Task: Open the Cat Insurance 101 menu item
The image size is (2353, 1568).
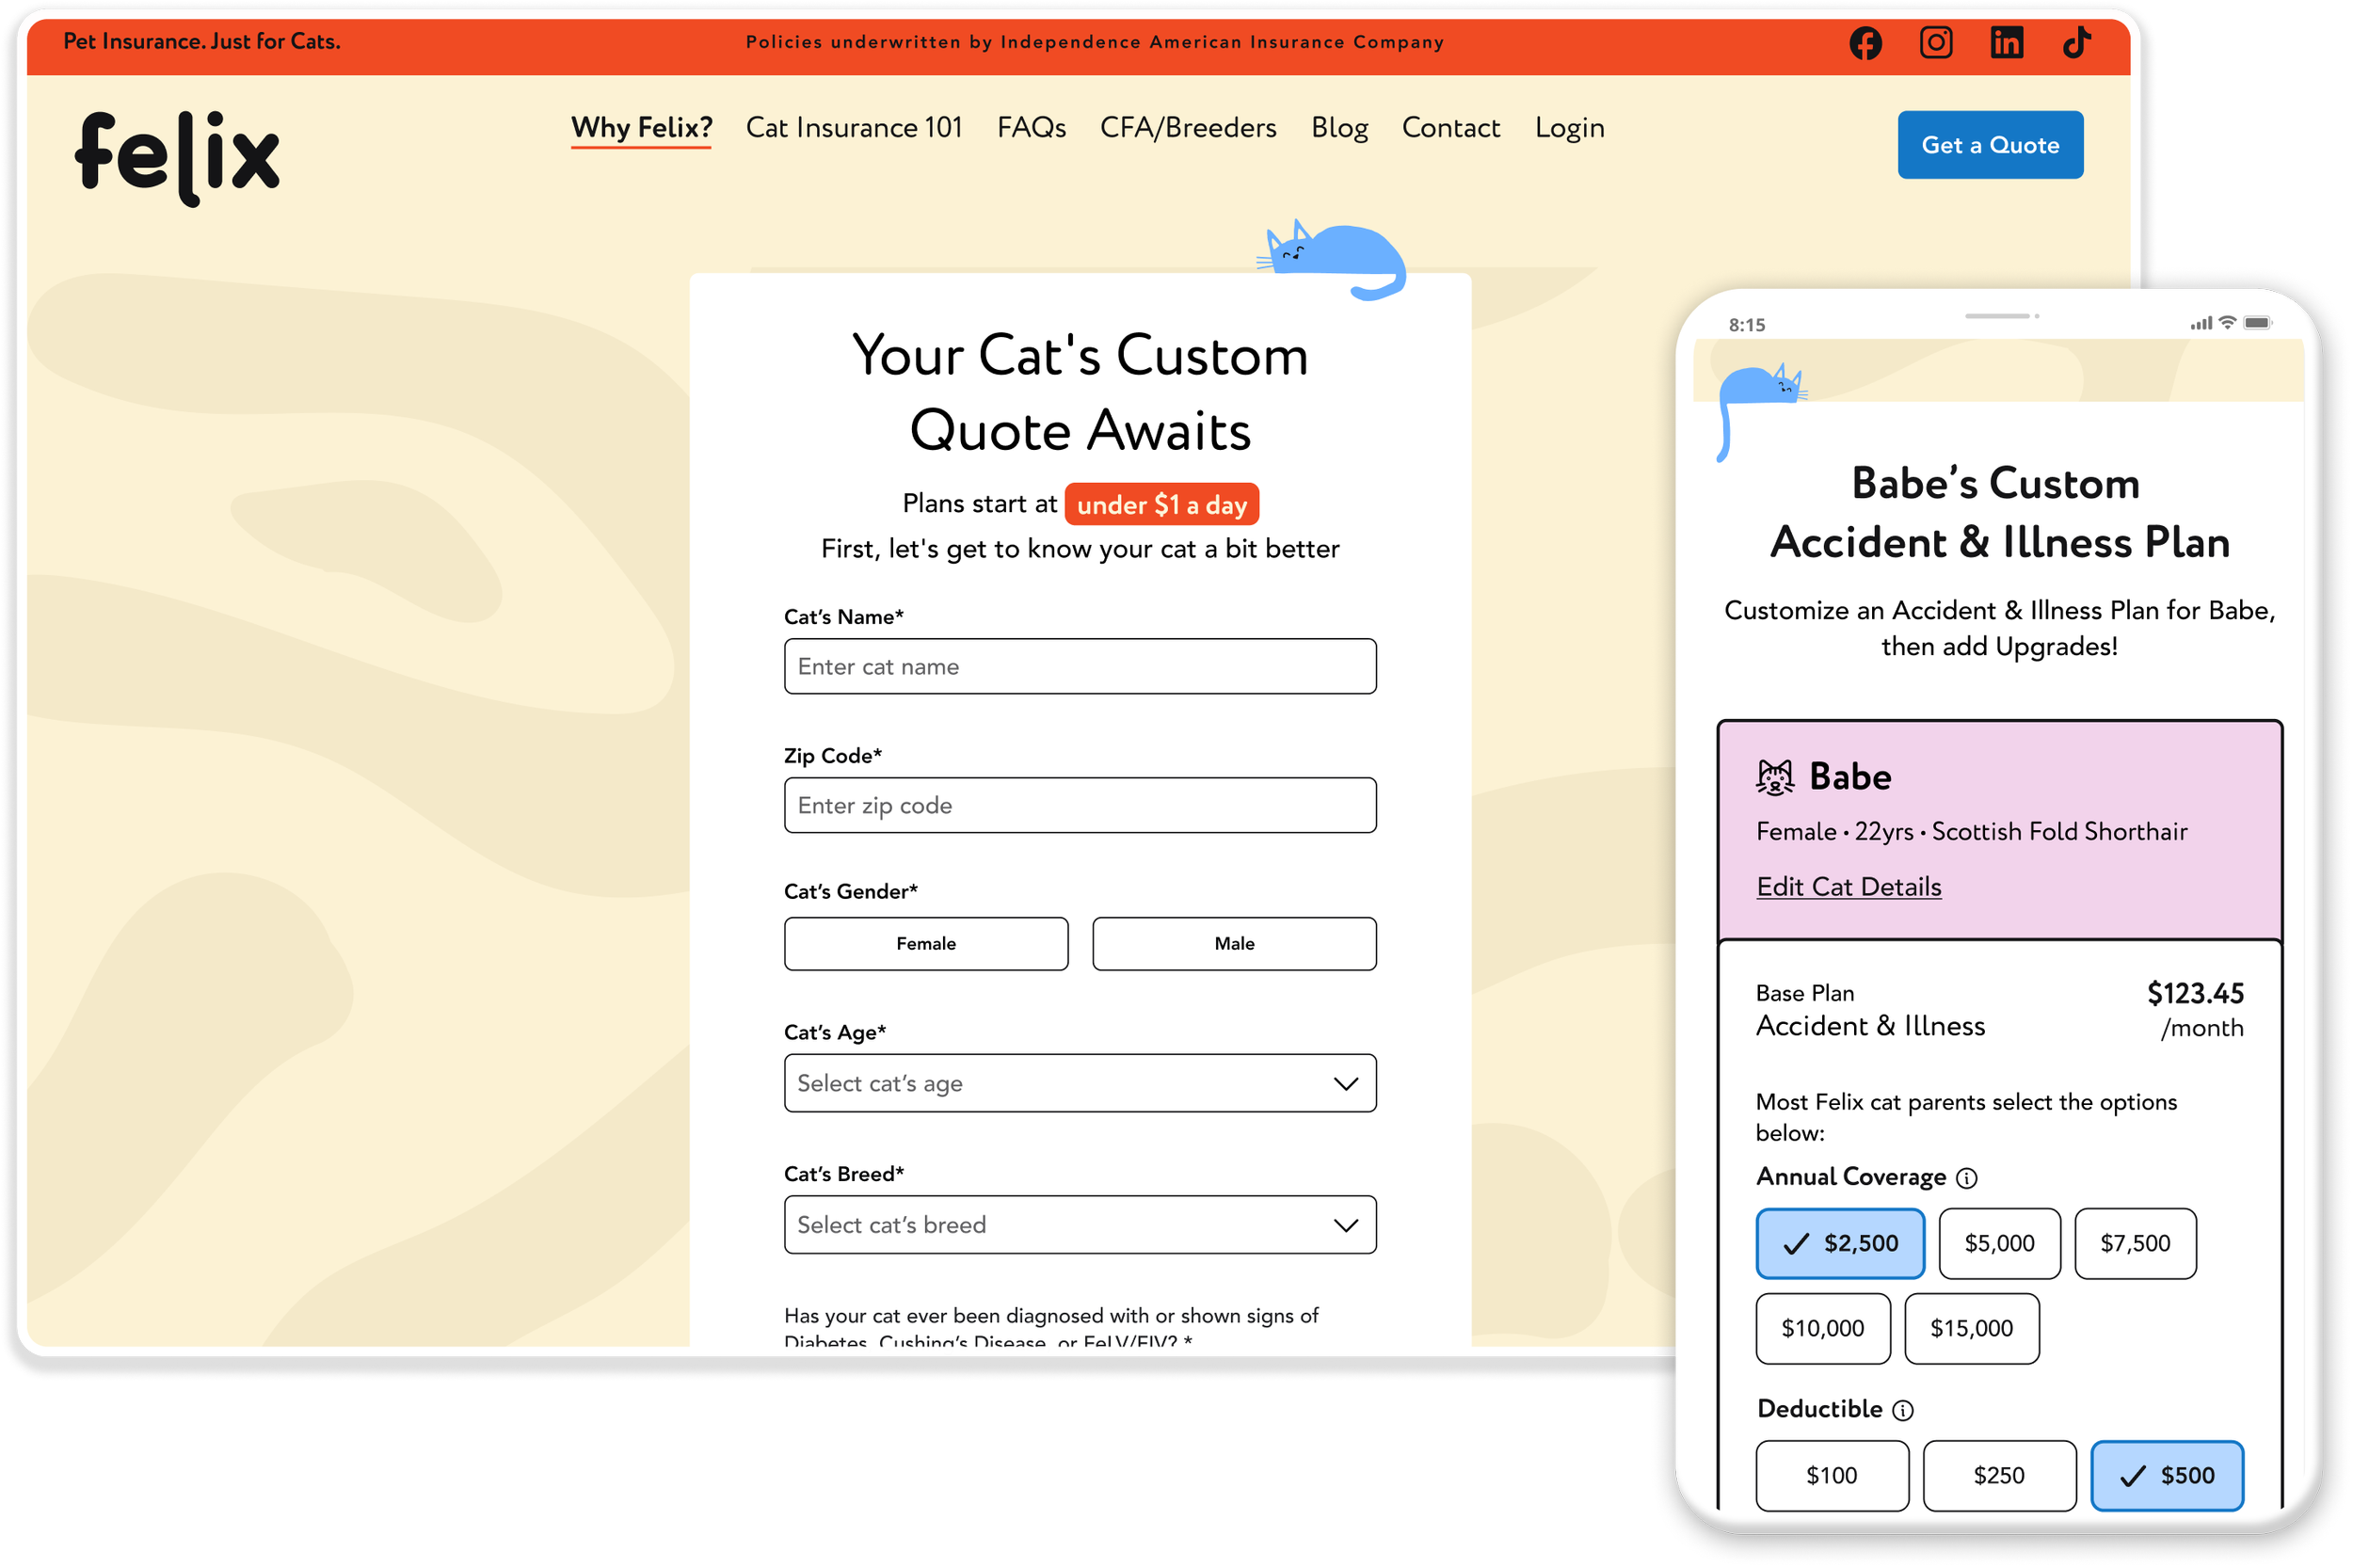Action: click(x=854, y=128)
